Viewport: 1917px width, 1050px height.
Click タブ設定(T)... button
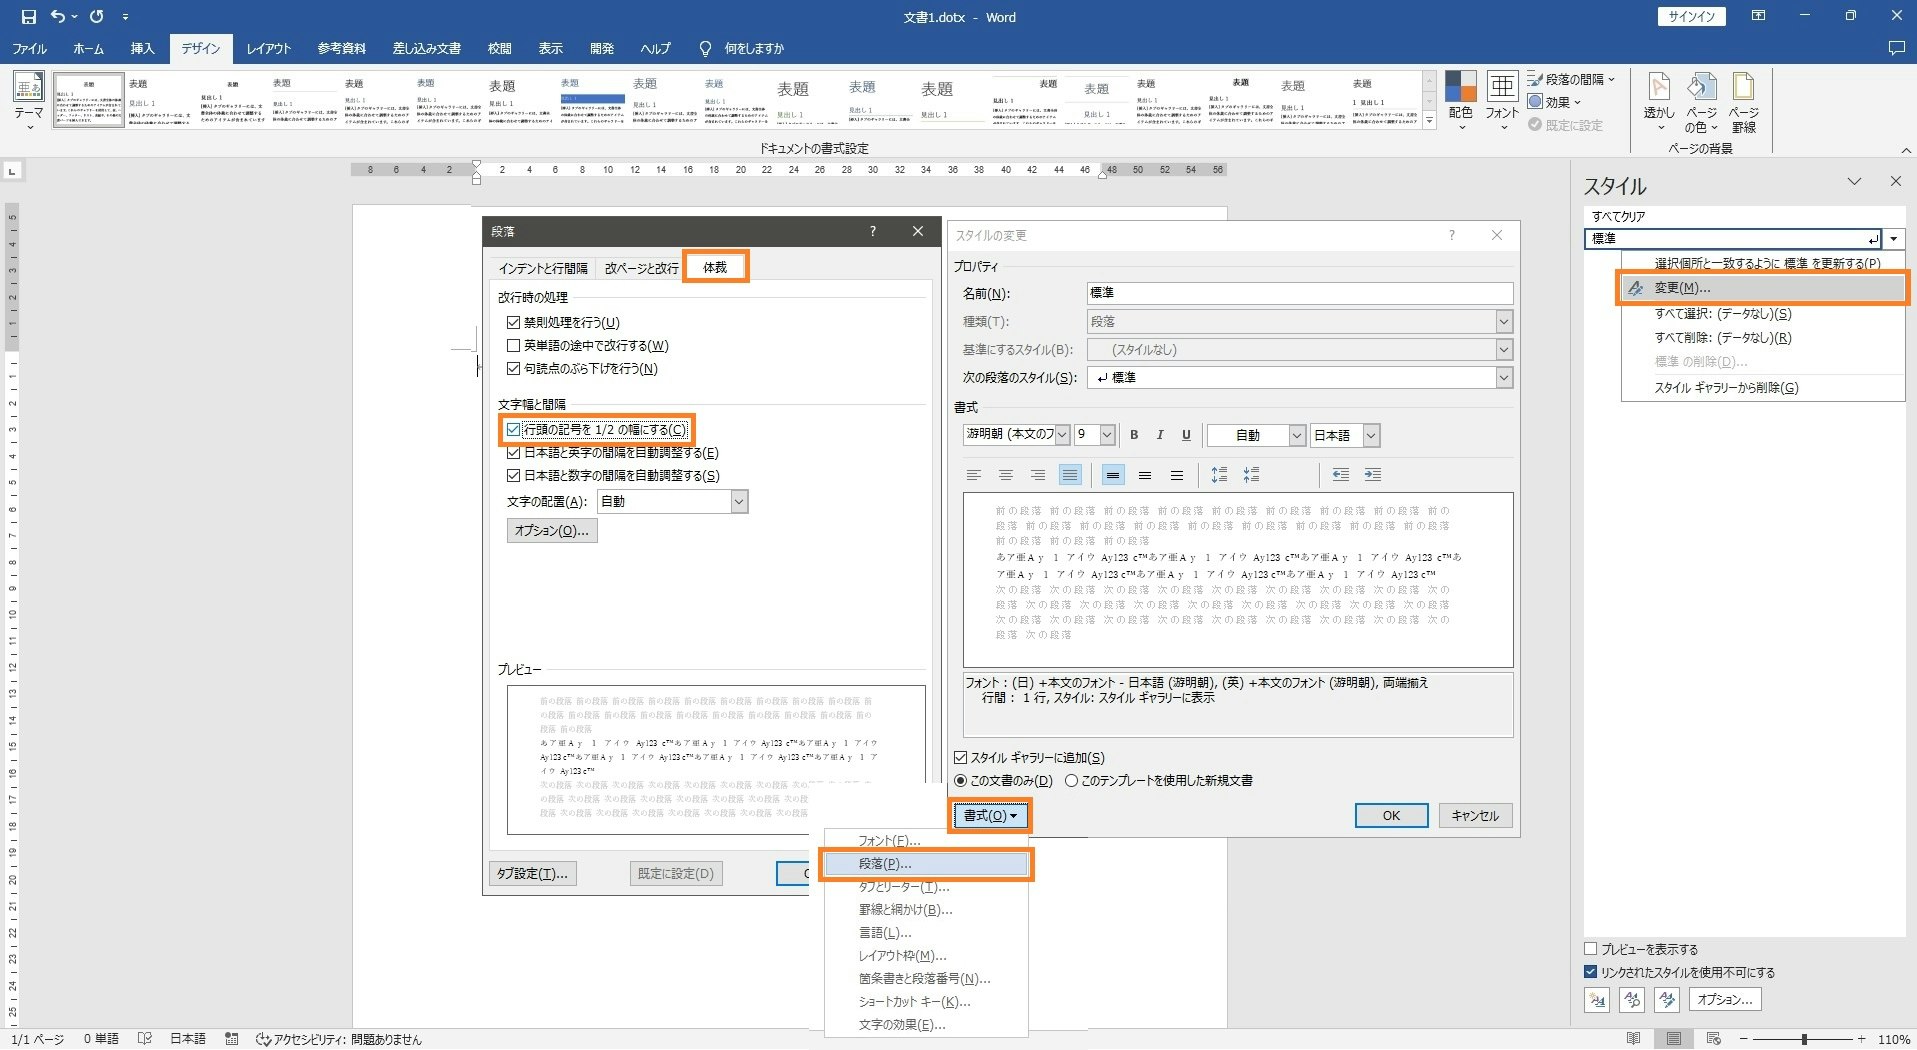pyautogui.click(x=533, y=874)
